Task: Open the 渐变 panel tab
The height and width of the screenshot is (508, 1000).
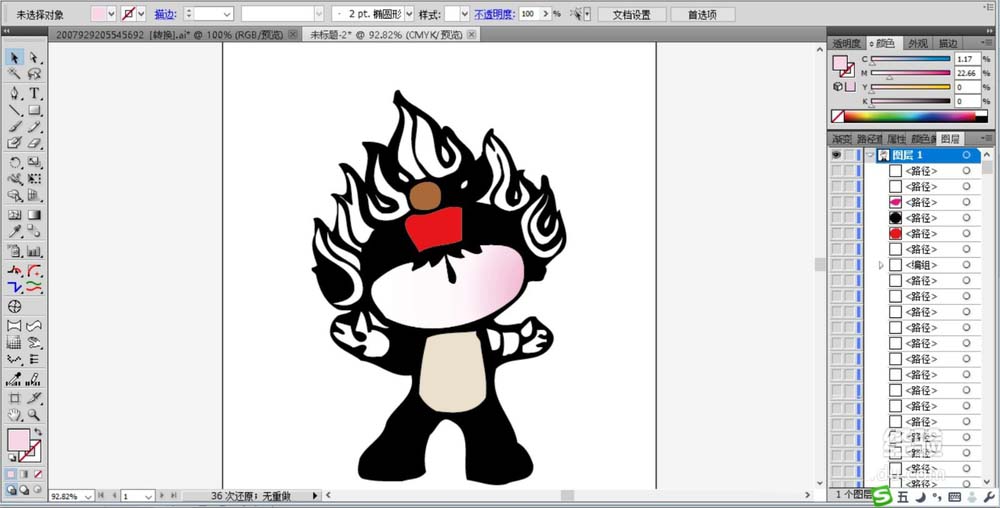Action: coord(841,138)
